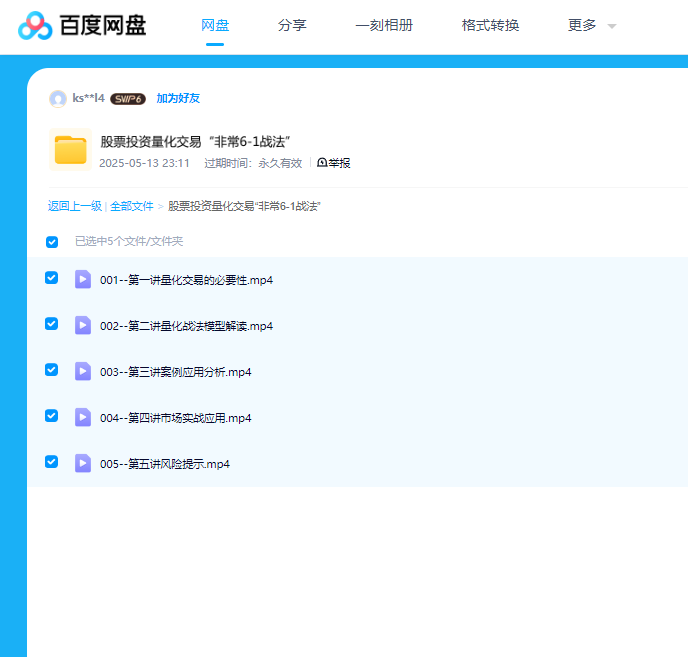Expand the 更多 dropdown menu
The image size is (688, 657).
click(592, 26)
